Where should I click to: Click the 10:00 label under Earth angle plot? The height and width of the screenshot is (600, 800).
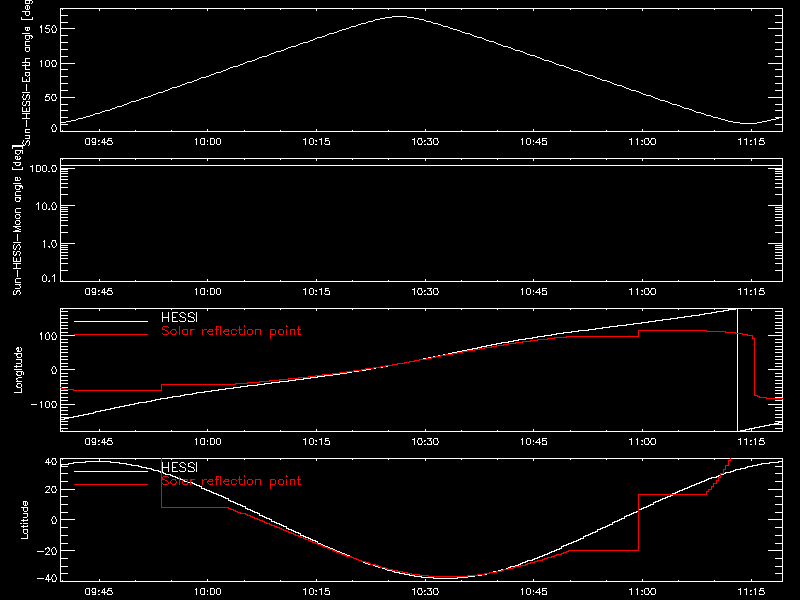(x=208, y=142)
